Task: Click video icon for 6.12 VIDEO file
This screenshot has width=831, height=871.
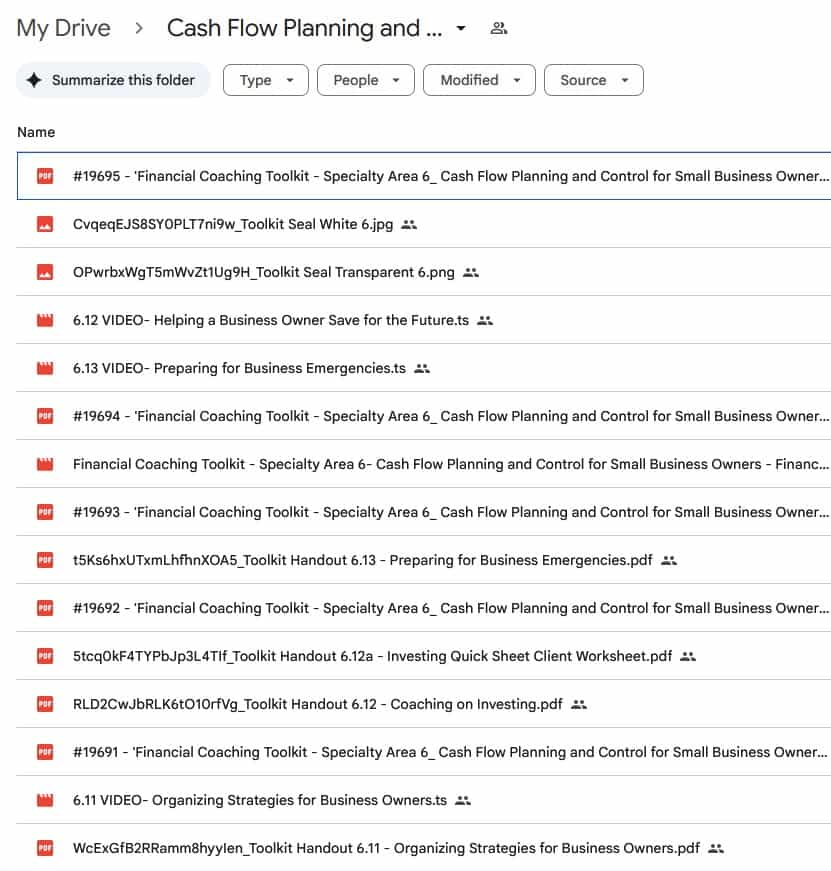Action: pyautogui.click(x=44, y=320)
